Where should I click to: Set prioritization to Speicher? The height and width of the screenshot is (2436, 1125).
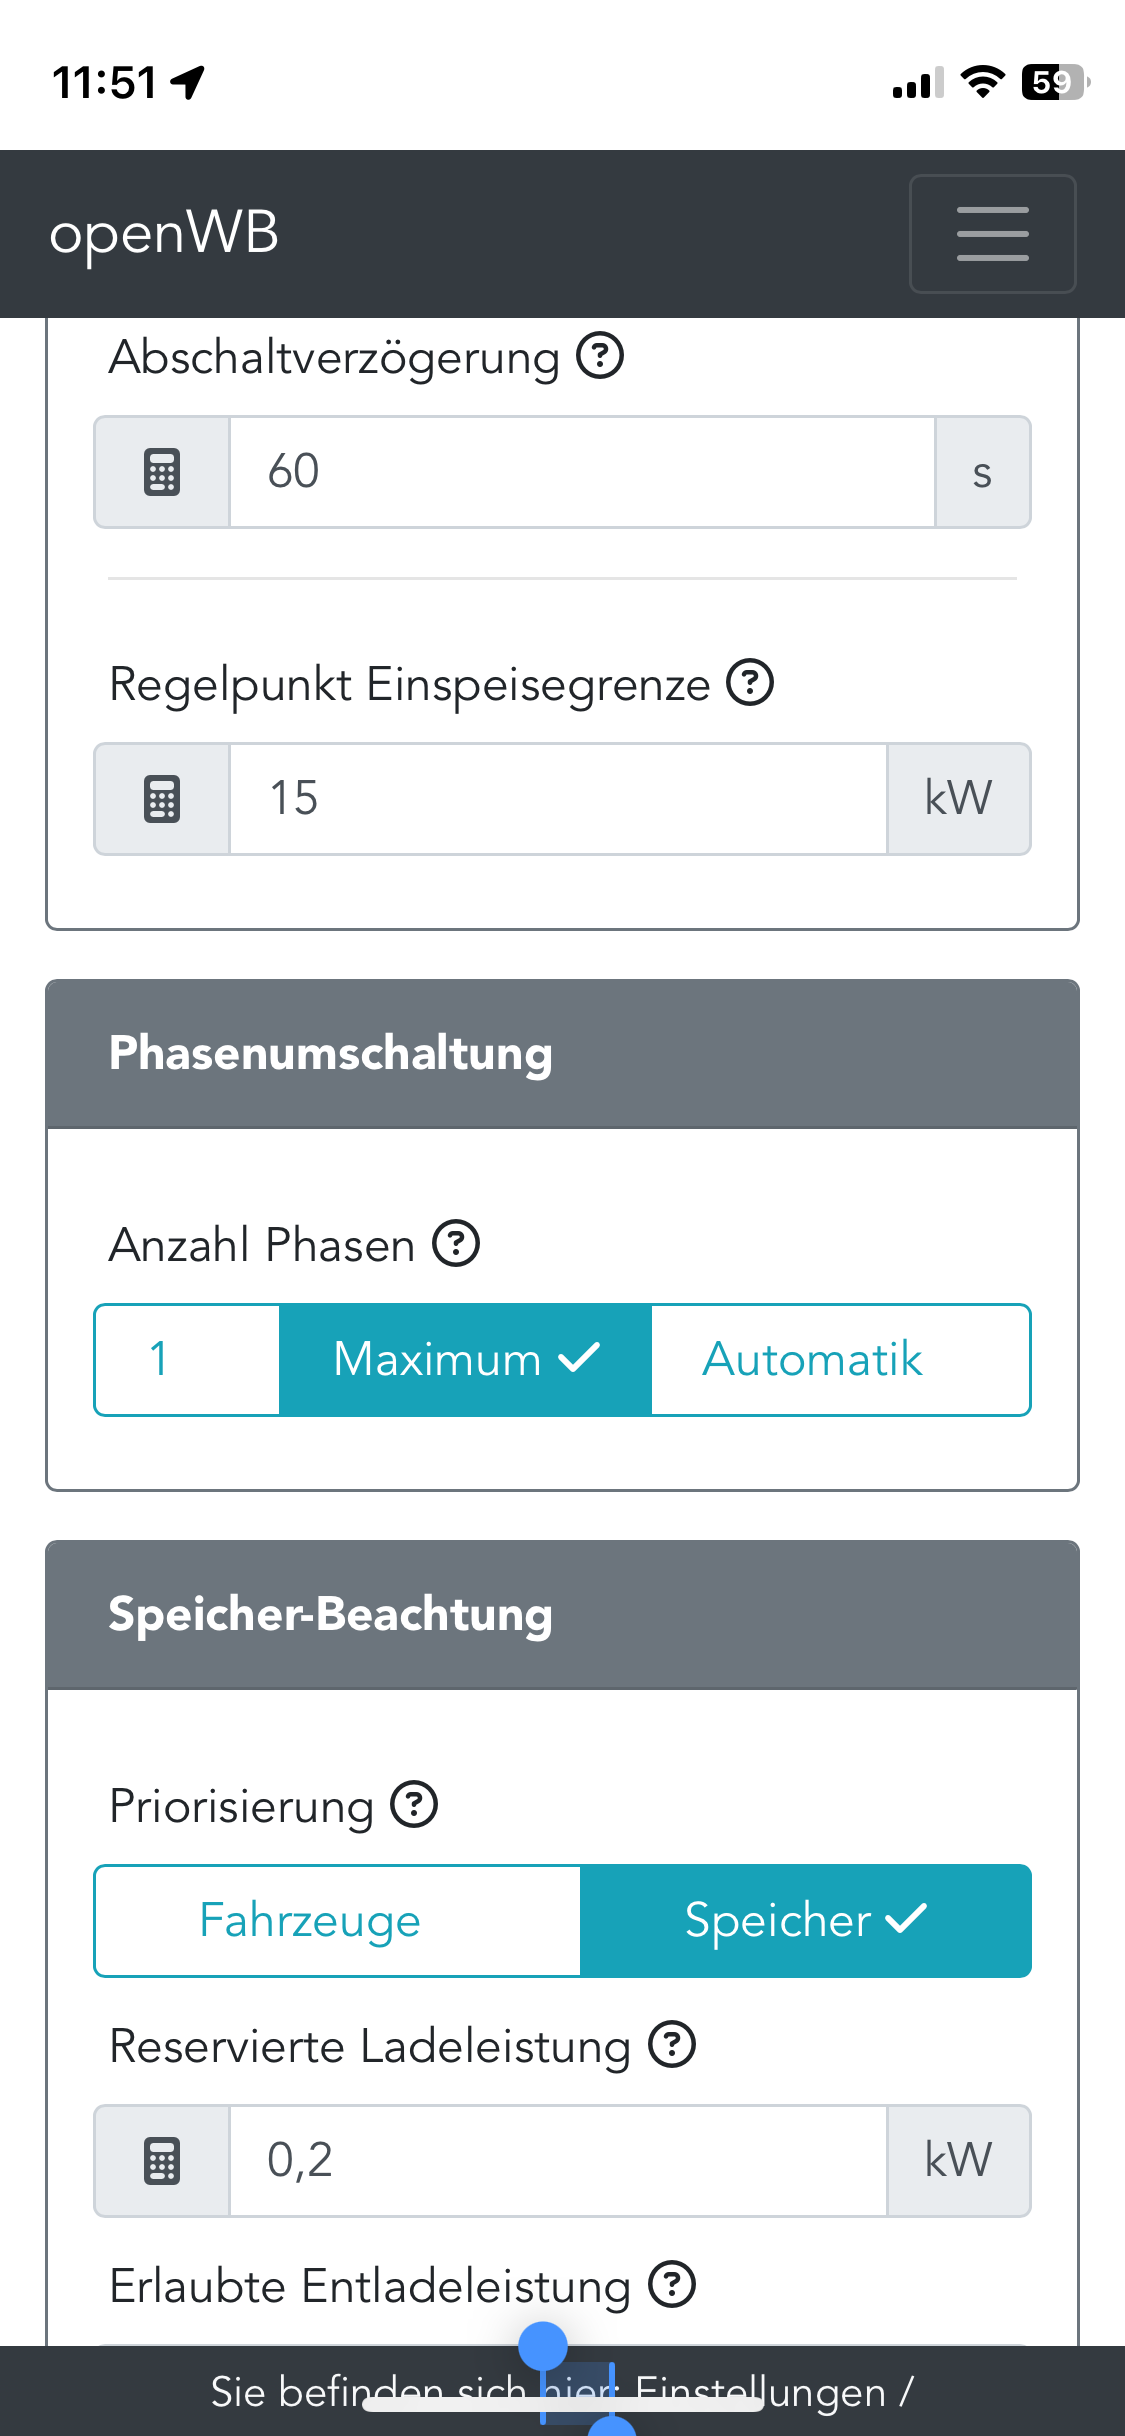(x=805, y=1921)
